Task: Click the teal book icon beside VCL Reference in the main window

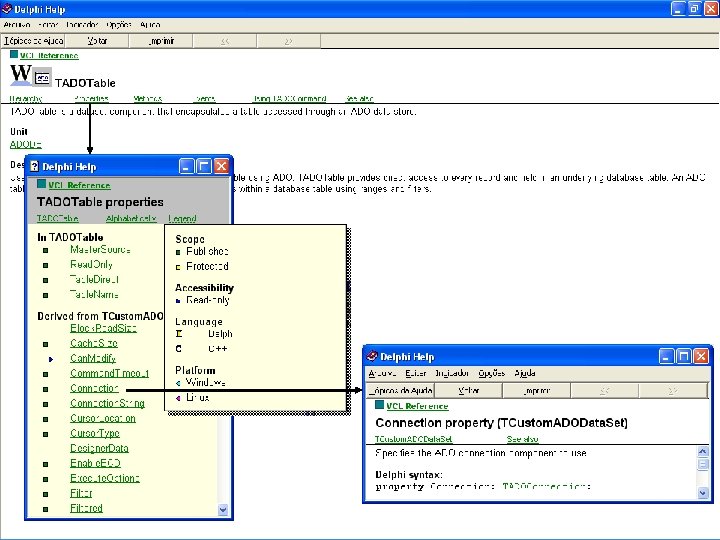Action: click(x=14, y=55)
